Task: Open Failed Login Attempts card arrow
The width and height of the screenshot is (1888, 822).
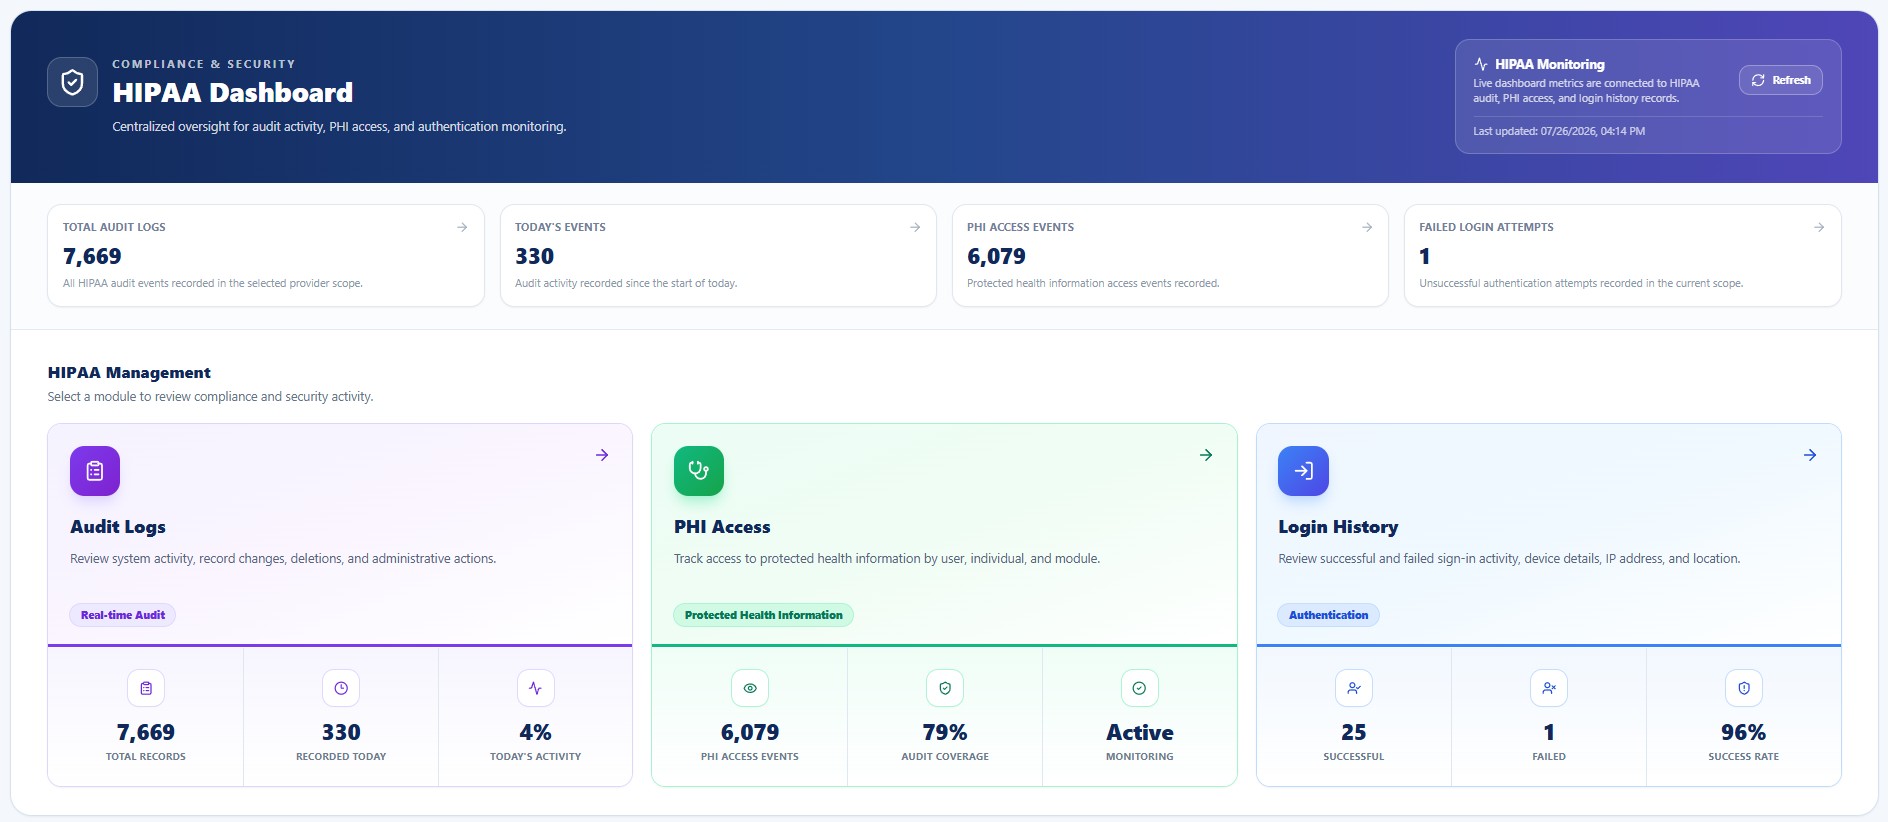Action: click(1818, 227)
